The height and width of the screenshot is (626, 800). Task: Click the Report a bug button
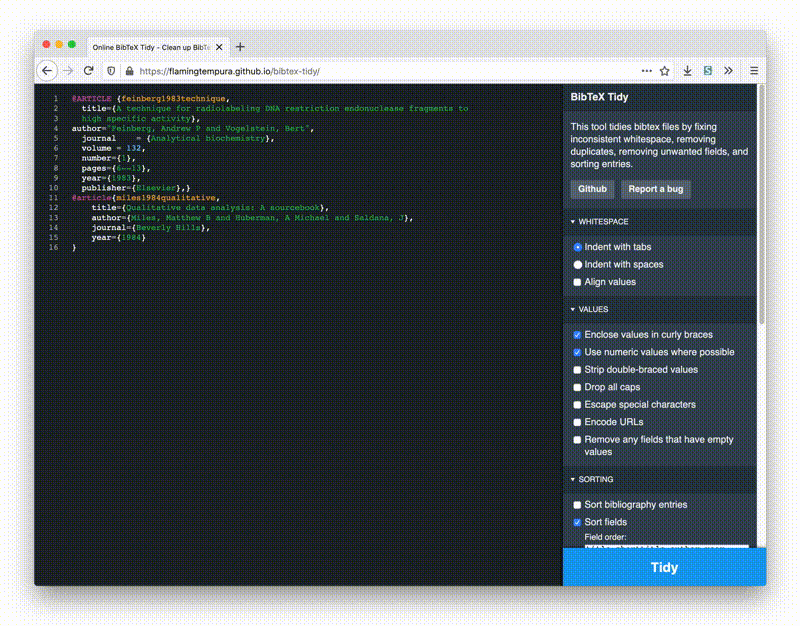pos(656,189)
